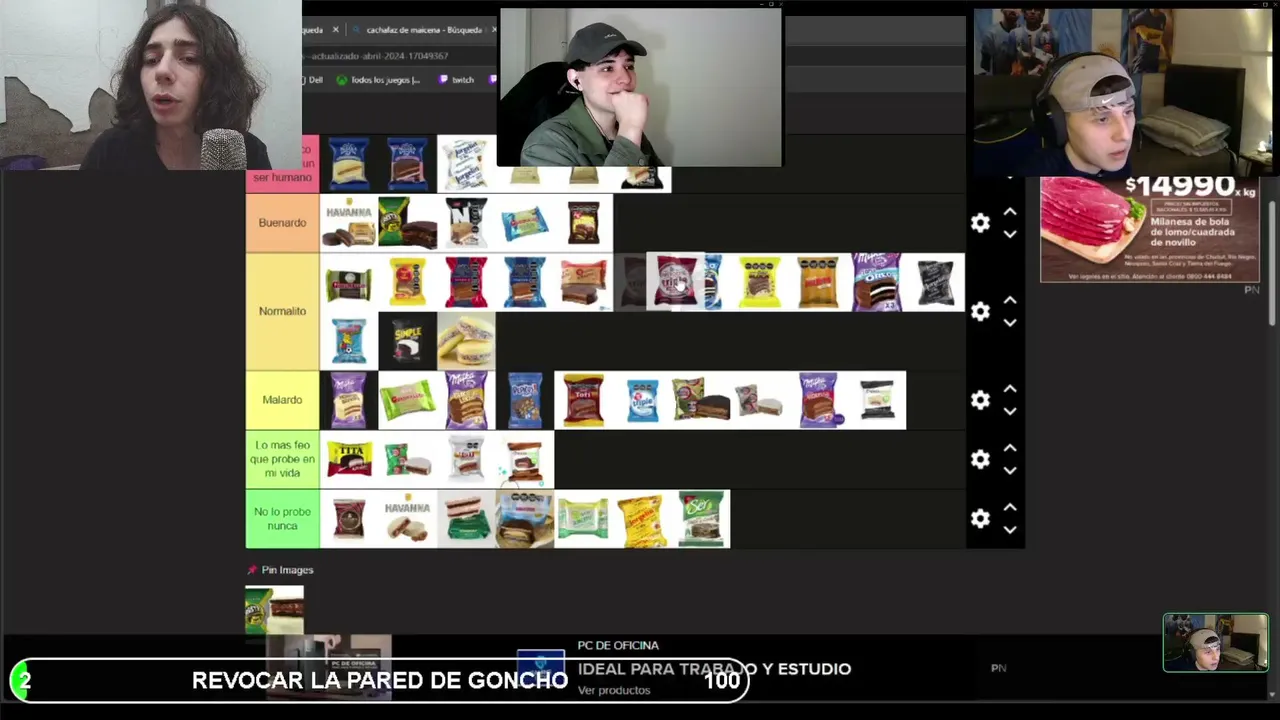
Task: Open settings for "No lo probe nunca" tier
Action: point(980,518)
